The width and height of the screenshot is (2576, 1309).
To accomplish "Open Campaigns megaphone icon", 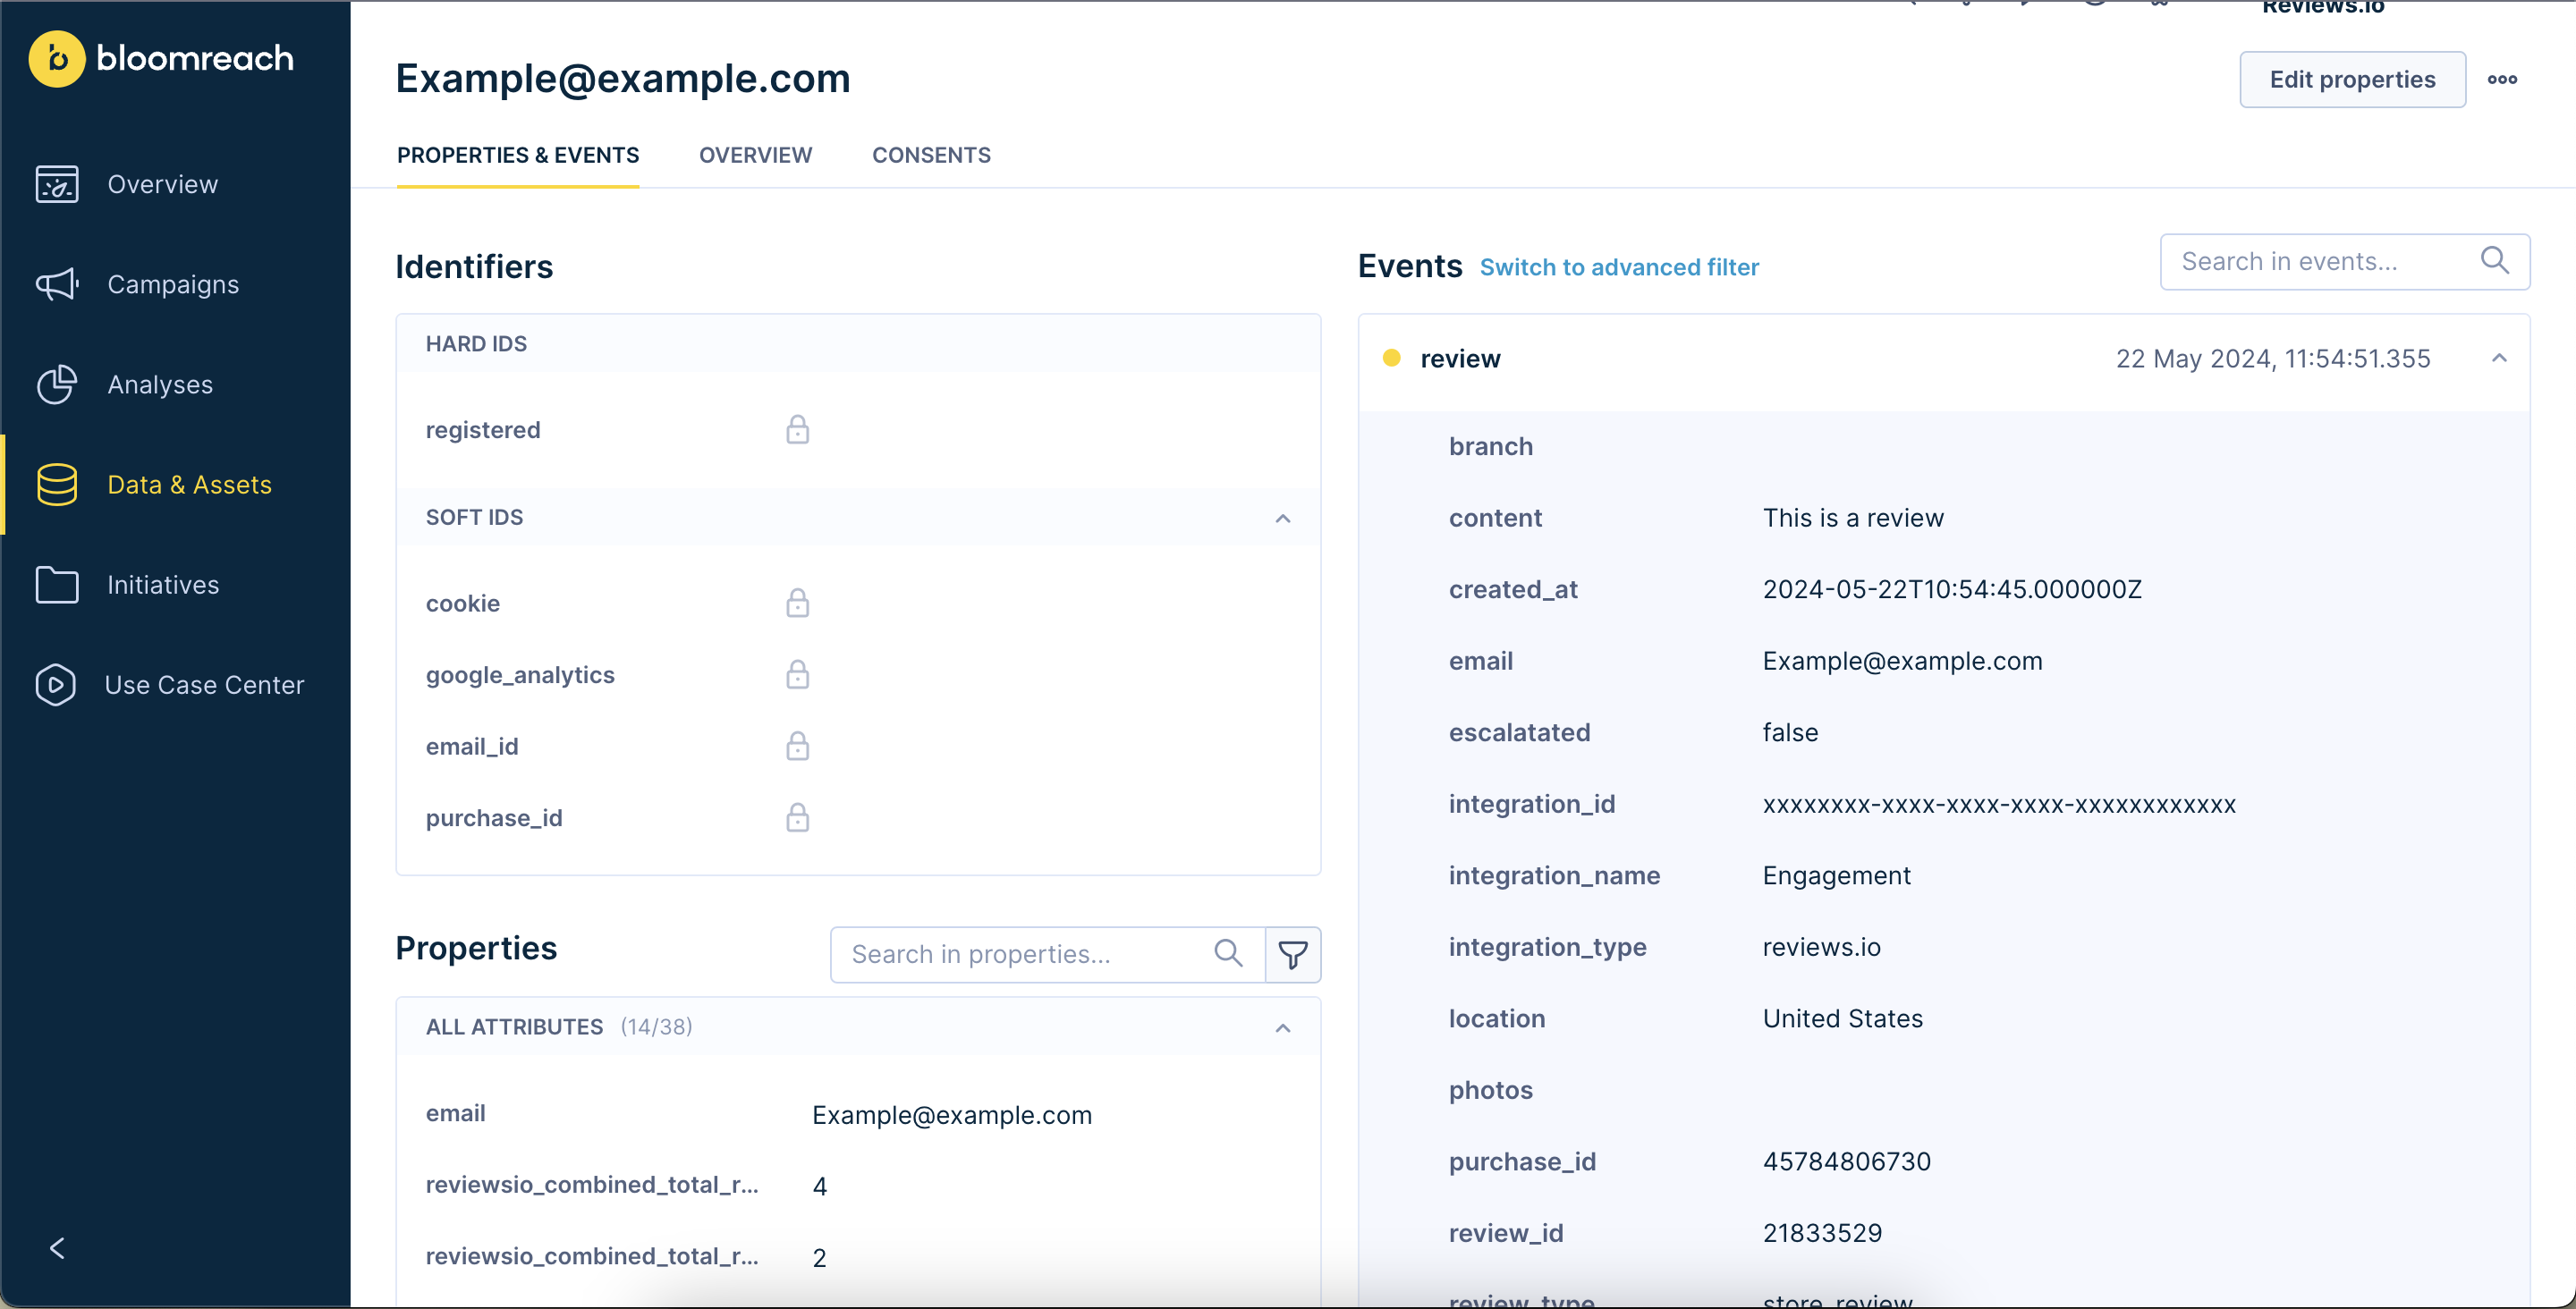I will point(57,284).
